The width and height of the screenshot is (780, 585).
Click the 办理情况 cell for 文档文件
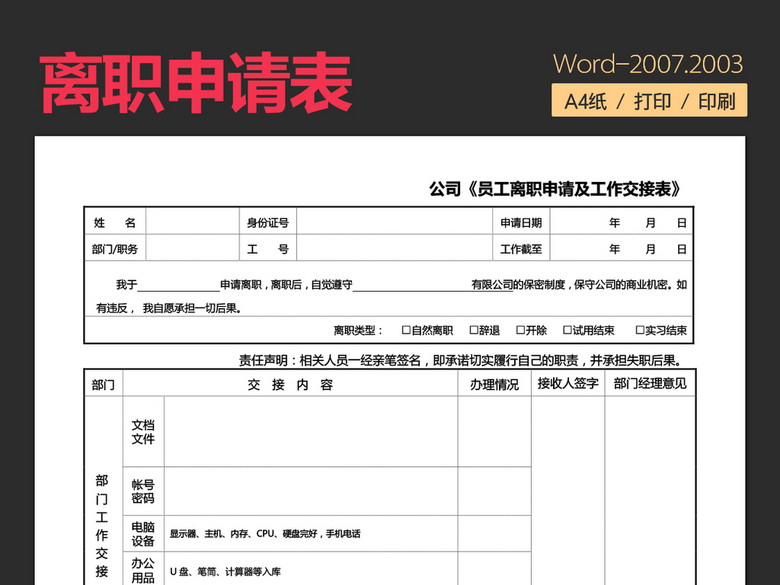[494, 432]
